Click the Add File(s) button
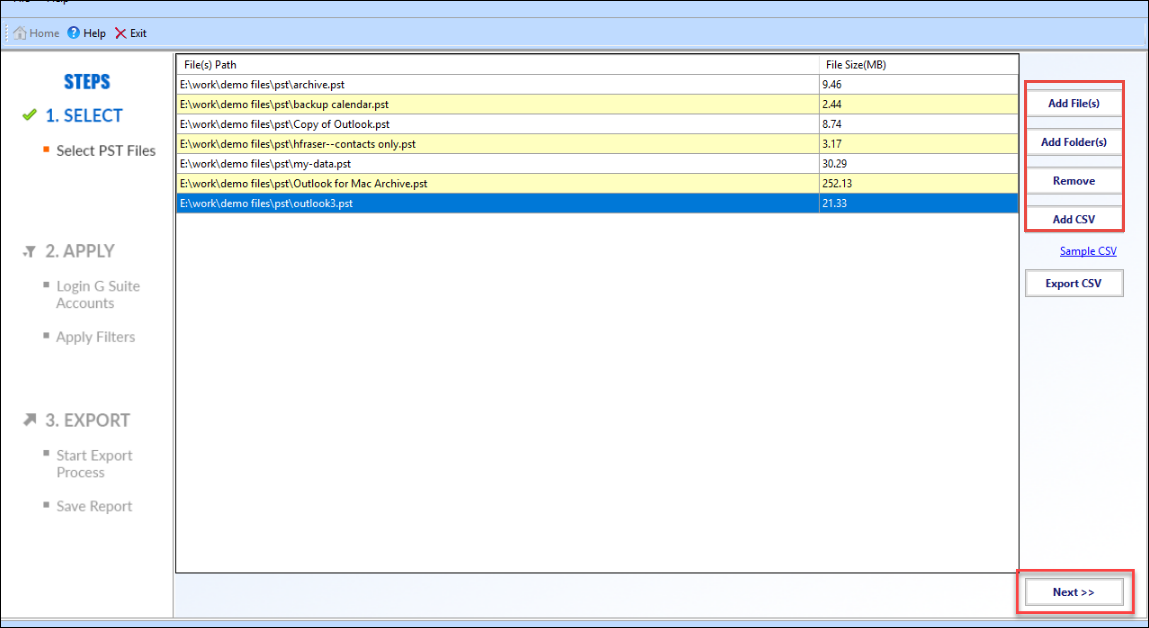This screenshot has width=1149, height=628. click(1074, 103)
